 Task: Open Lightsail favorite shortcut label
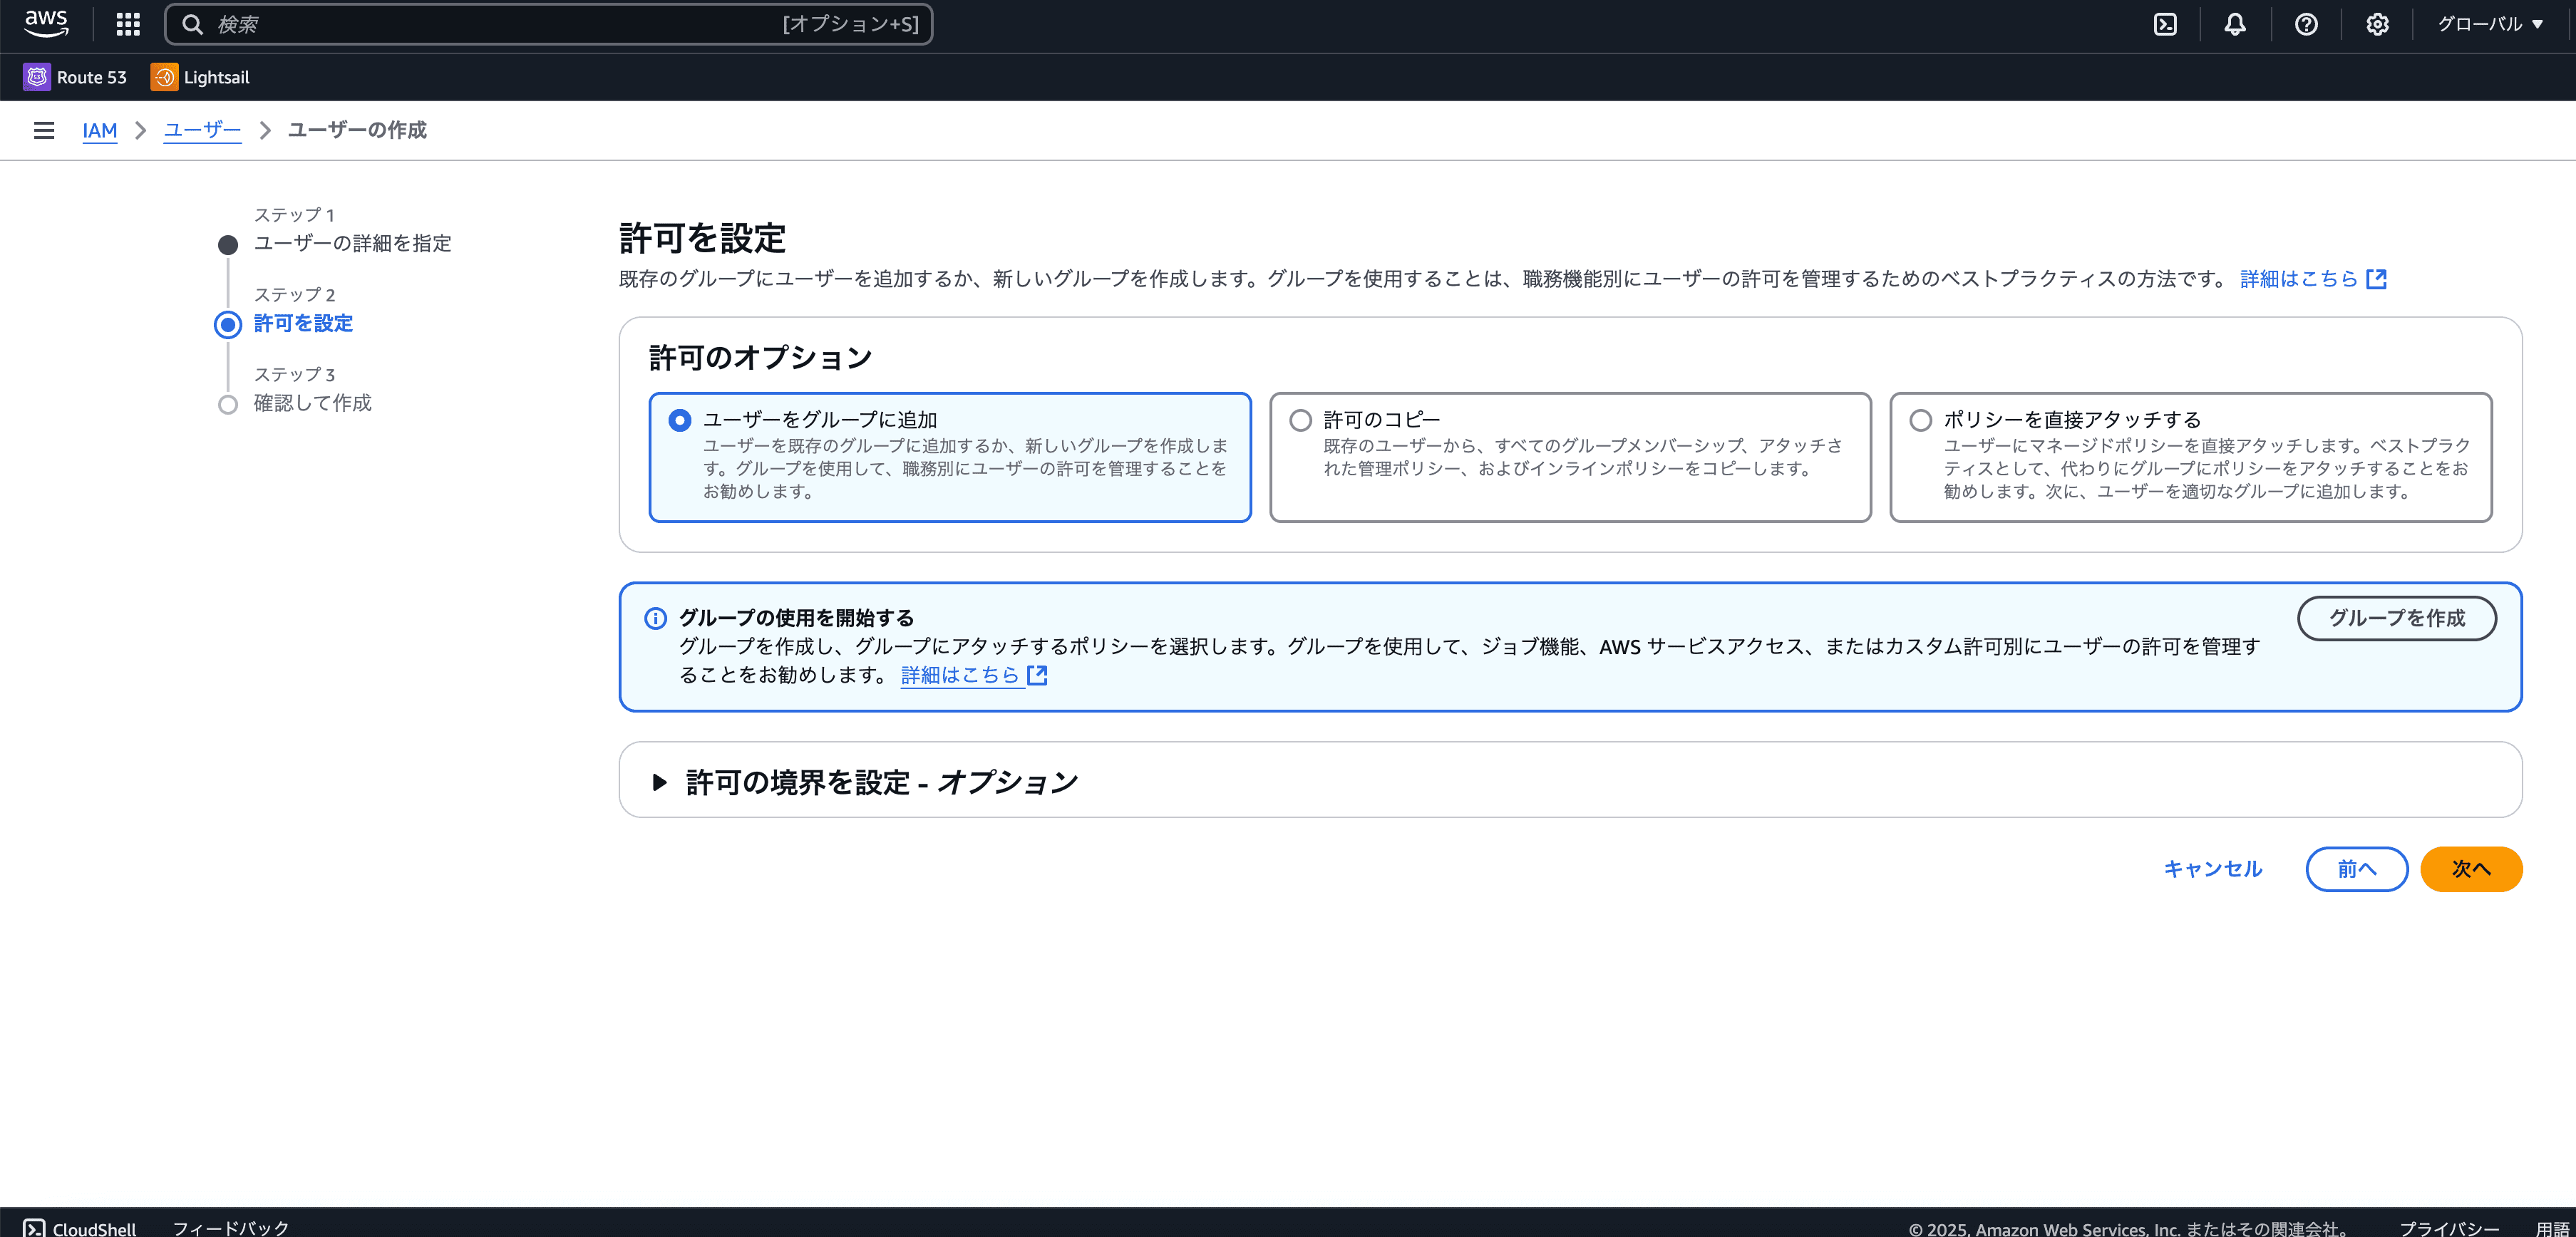[217, 77]
